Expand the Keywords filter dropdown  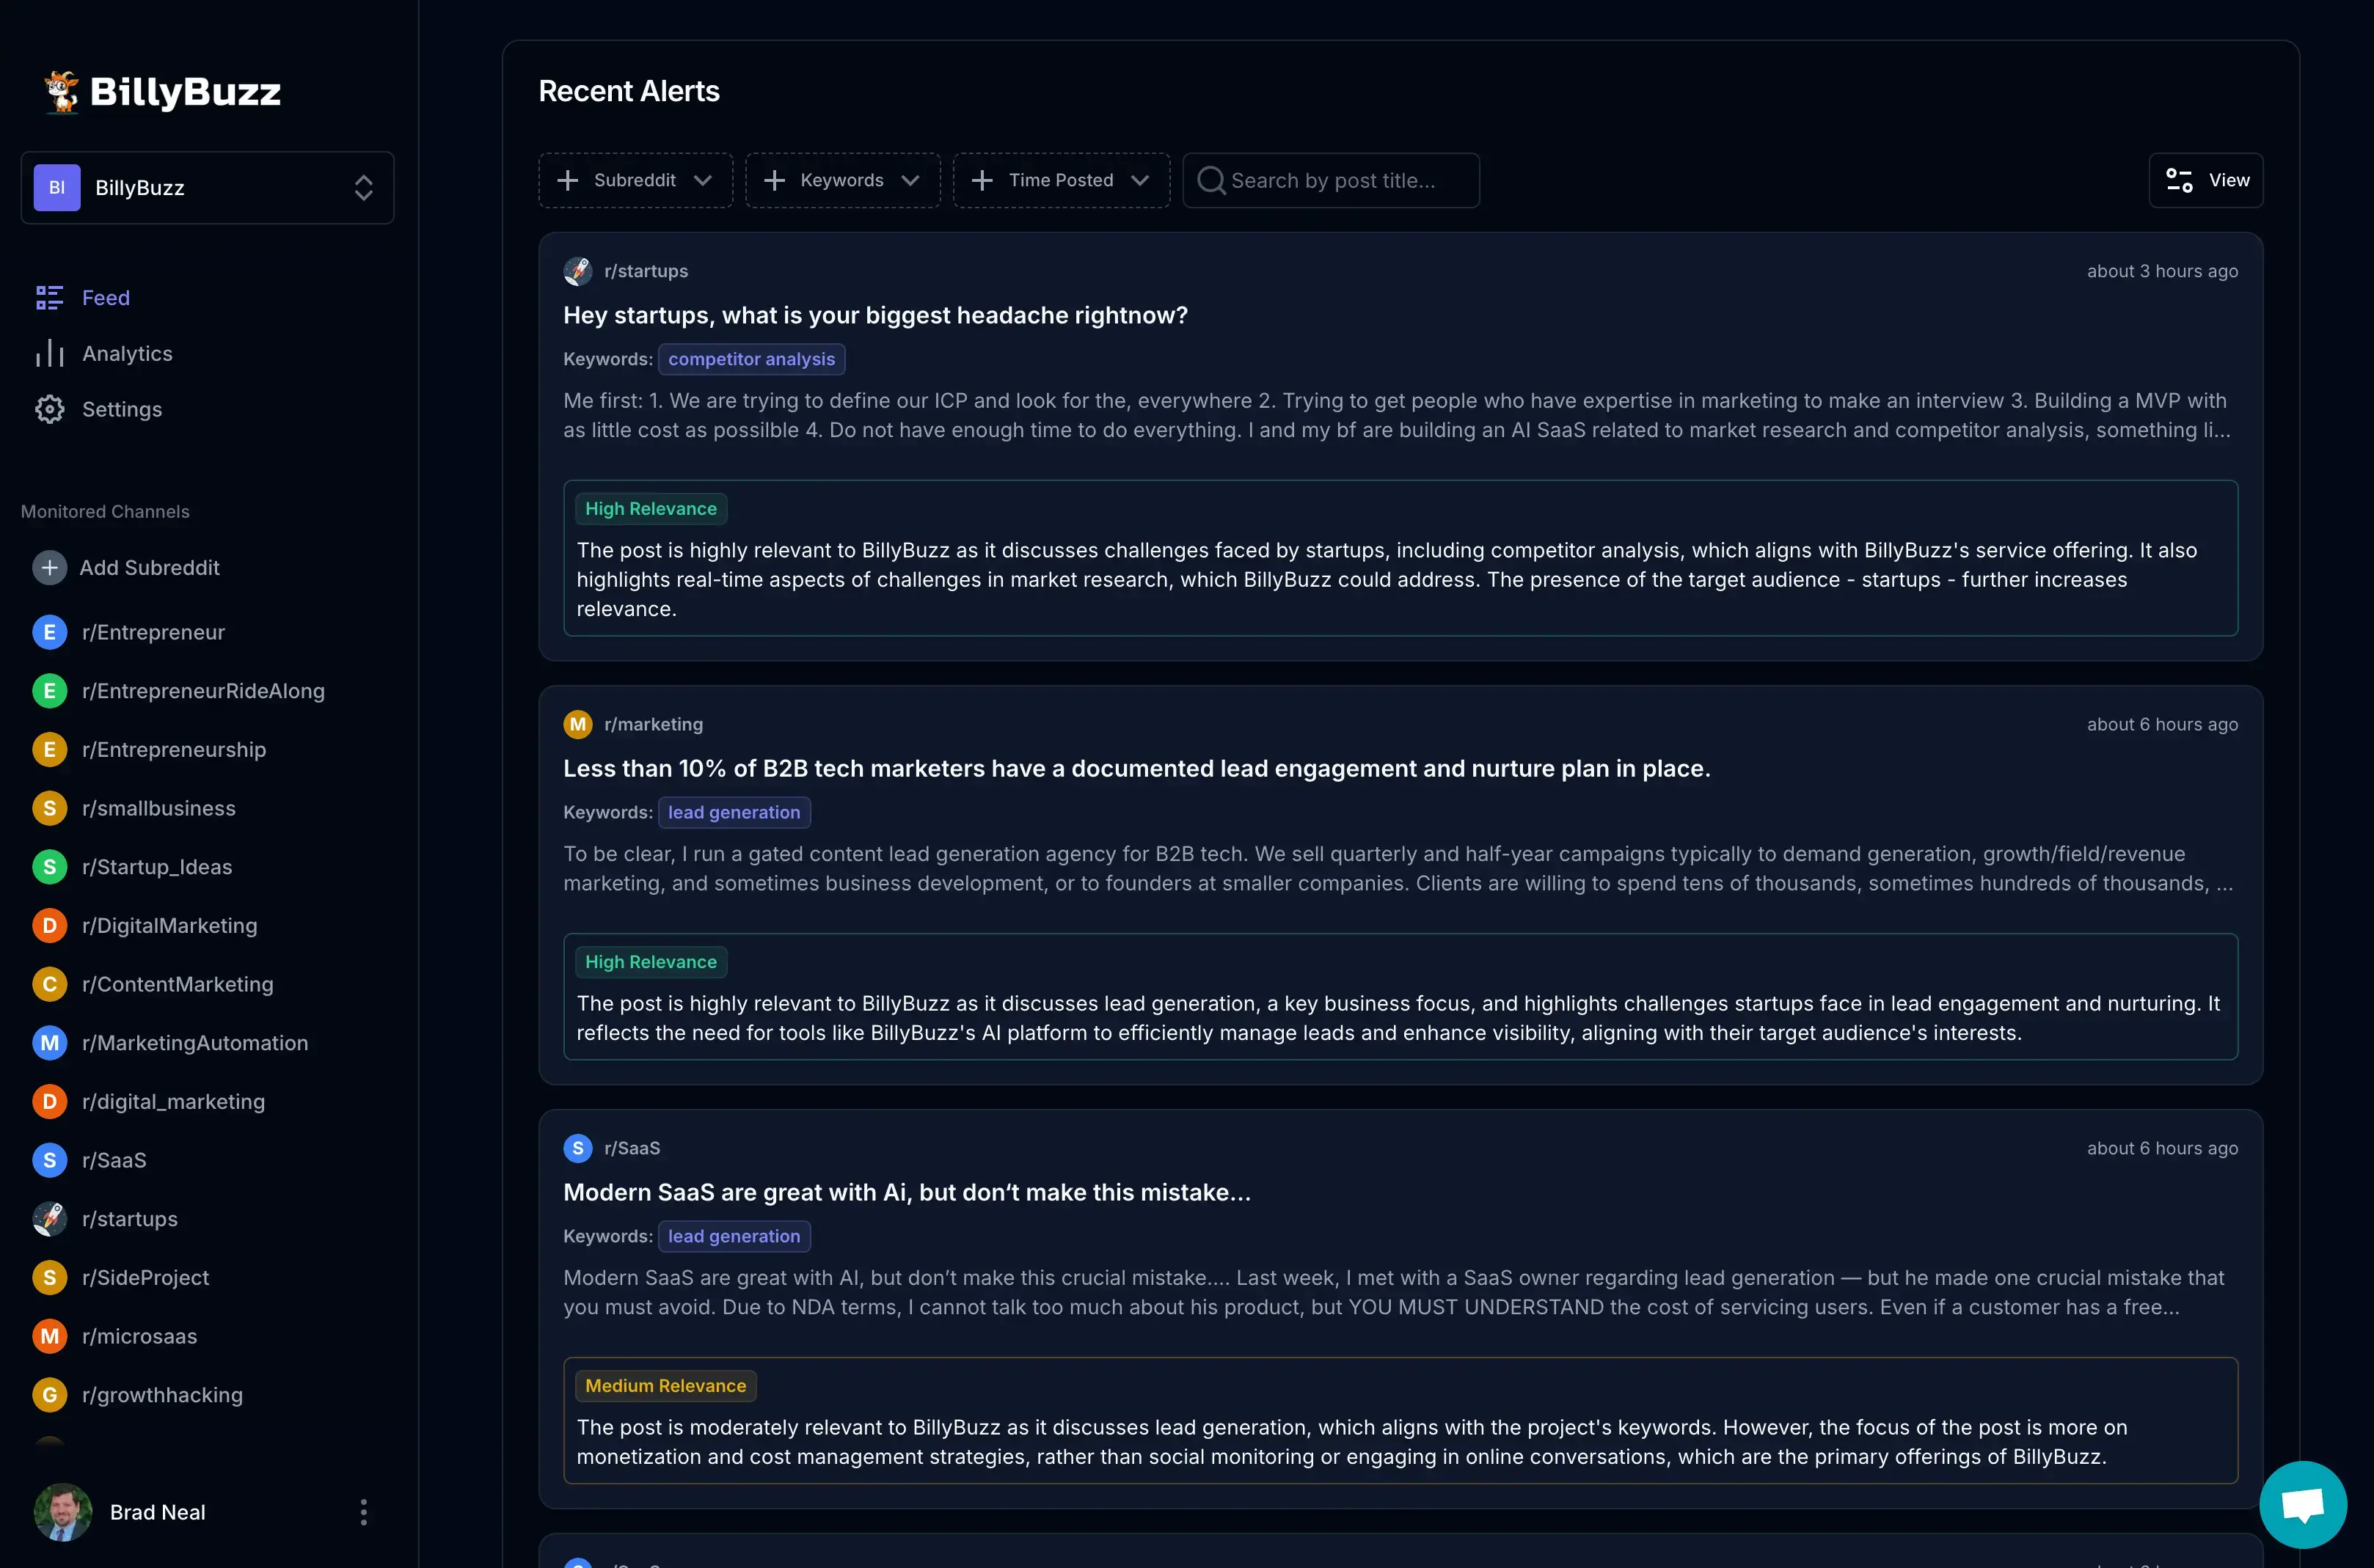[x=842, y=180]
